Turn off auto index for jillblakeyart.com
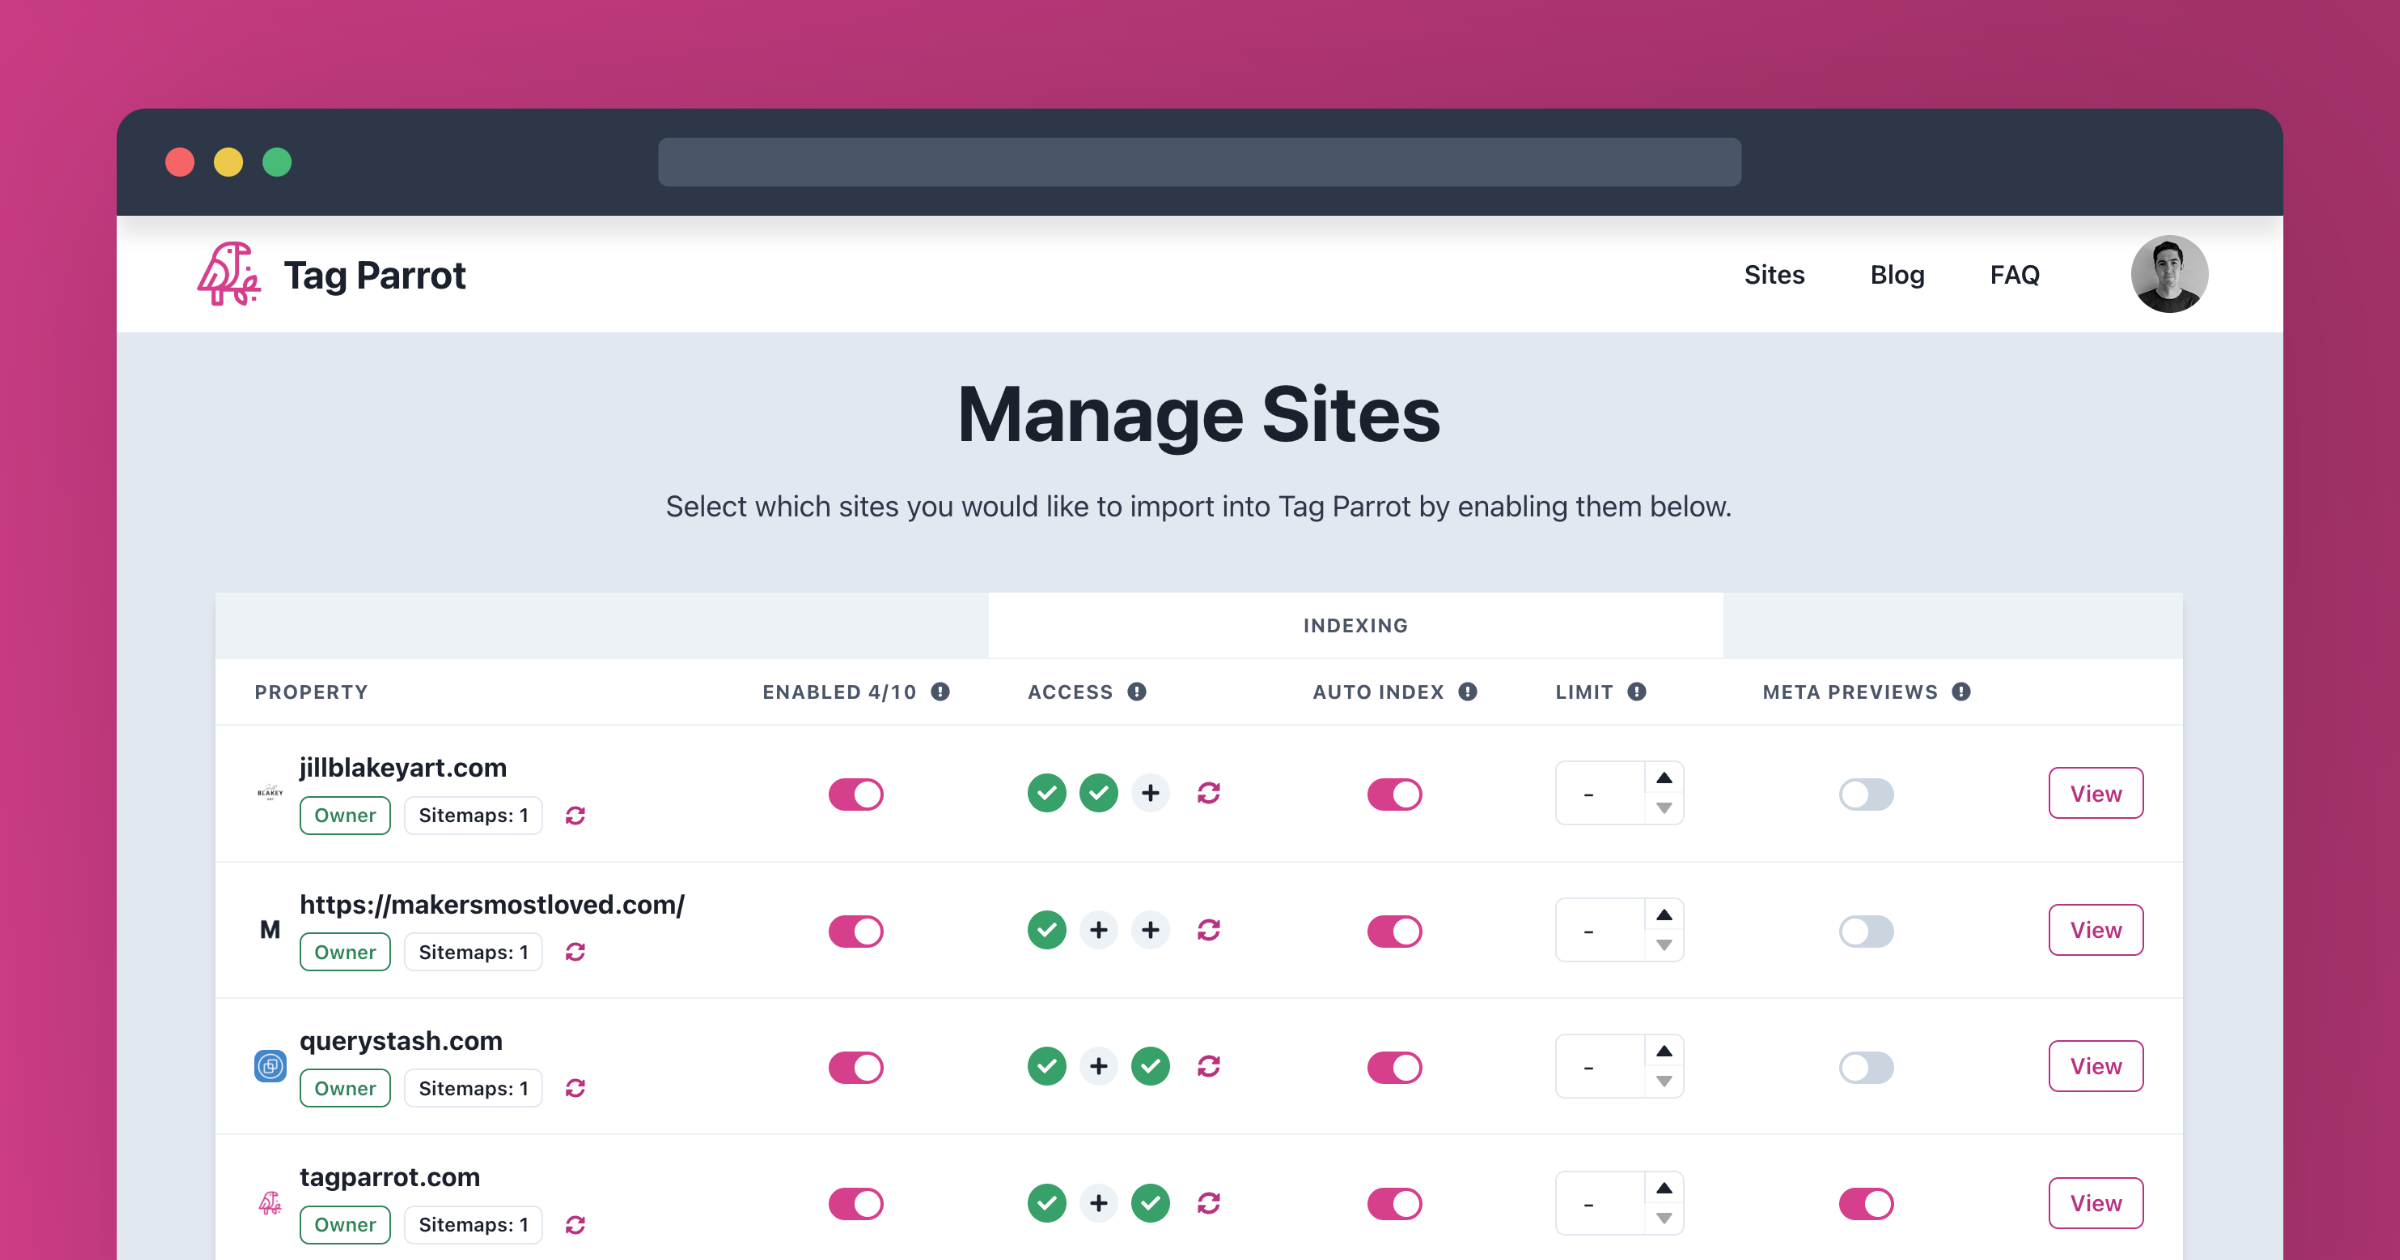Image resolution: width=2400 pixels, height=1260 pixels. point(1395,795)
